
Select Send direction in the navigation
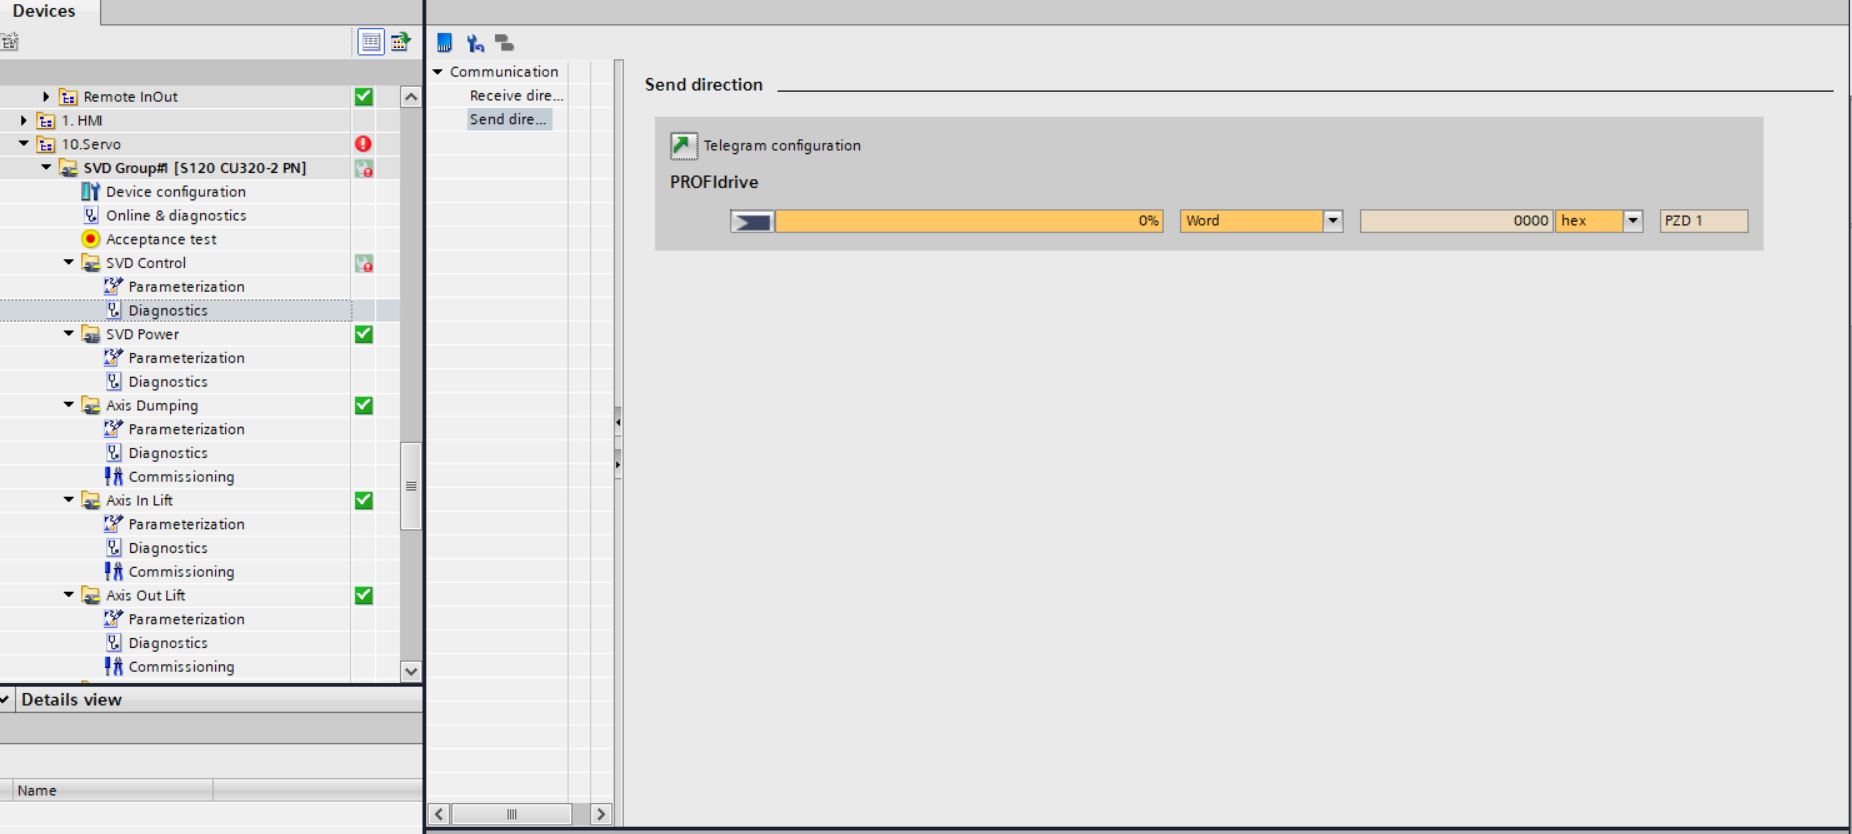[509, 120]
